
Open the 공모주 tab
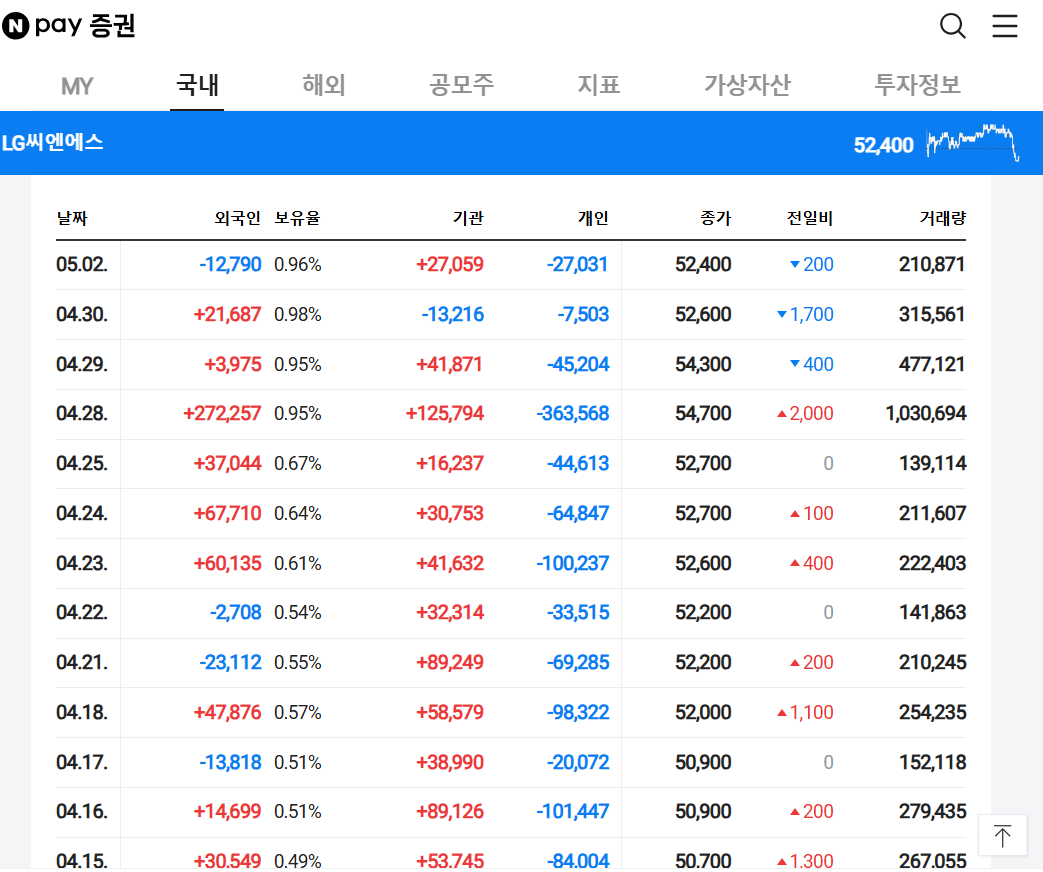point(461,85)
